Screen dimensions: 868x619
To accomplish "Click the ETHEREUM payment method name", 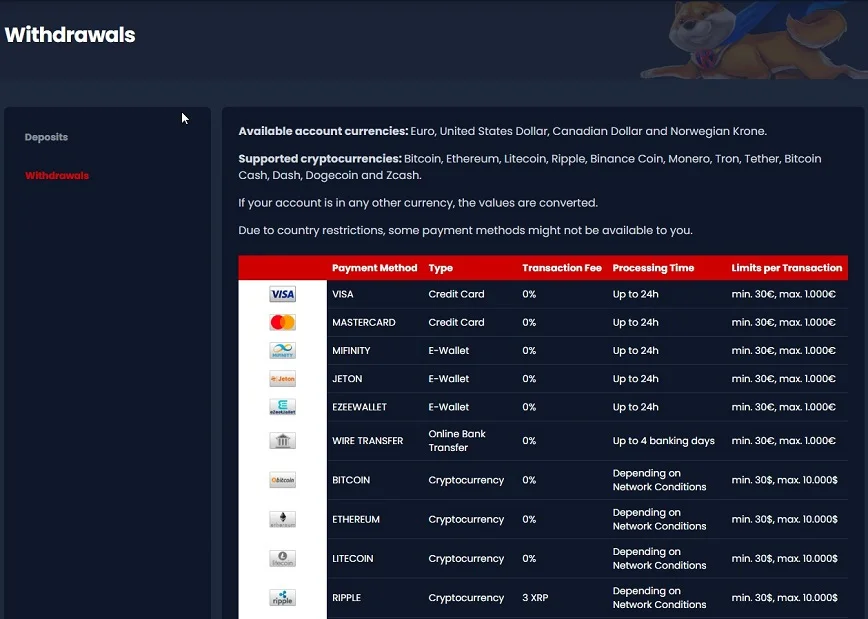I will (x=356, y=519).
